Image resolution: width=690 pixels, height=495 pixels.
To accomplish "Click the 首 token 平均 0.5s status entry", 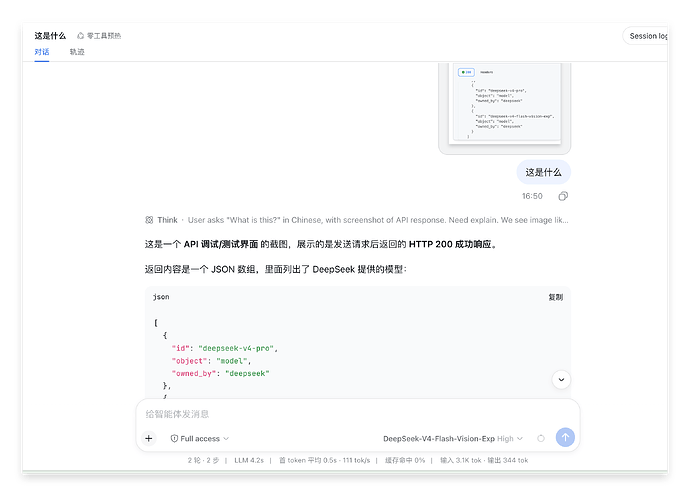I will [324, 460].
